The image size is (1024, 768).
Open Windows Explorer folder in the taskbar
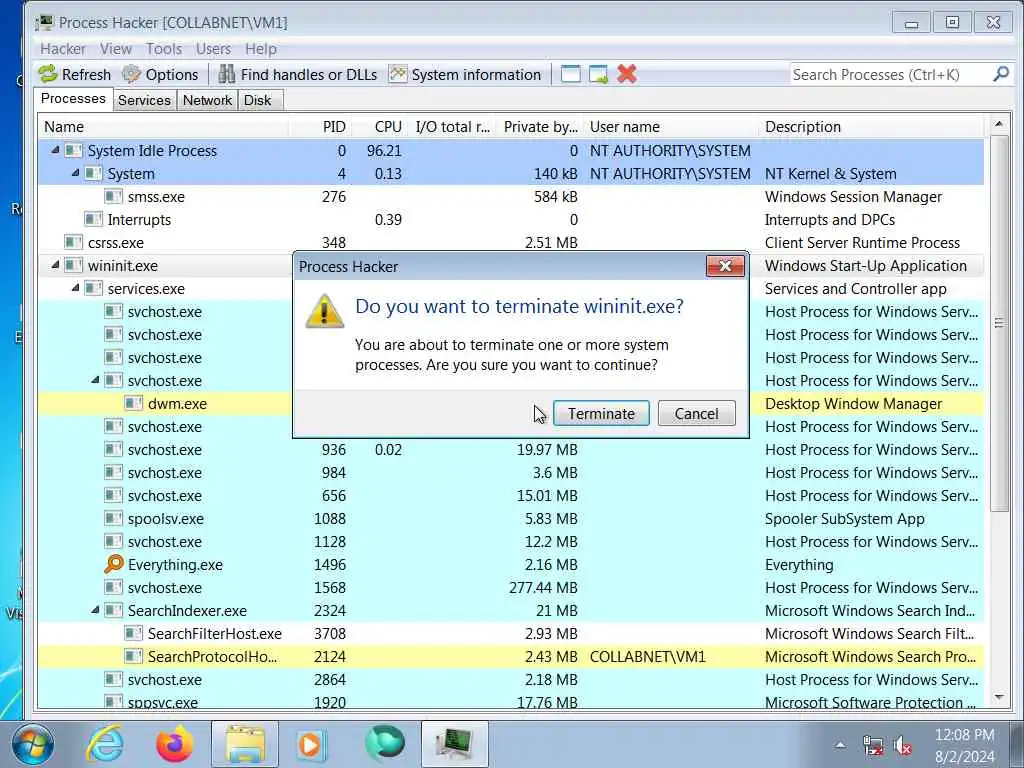(245, 744)
